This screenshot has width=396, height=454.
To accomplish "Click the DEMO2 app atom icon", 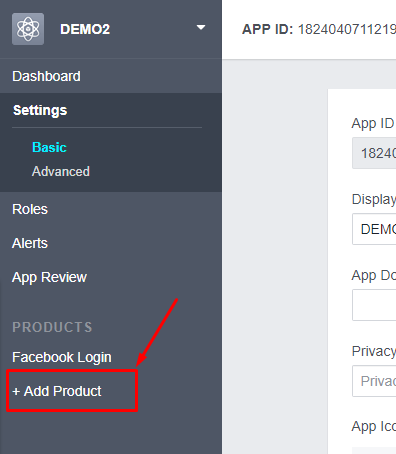I will click(x=28, y=29).
